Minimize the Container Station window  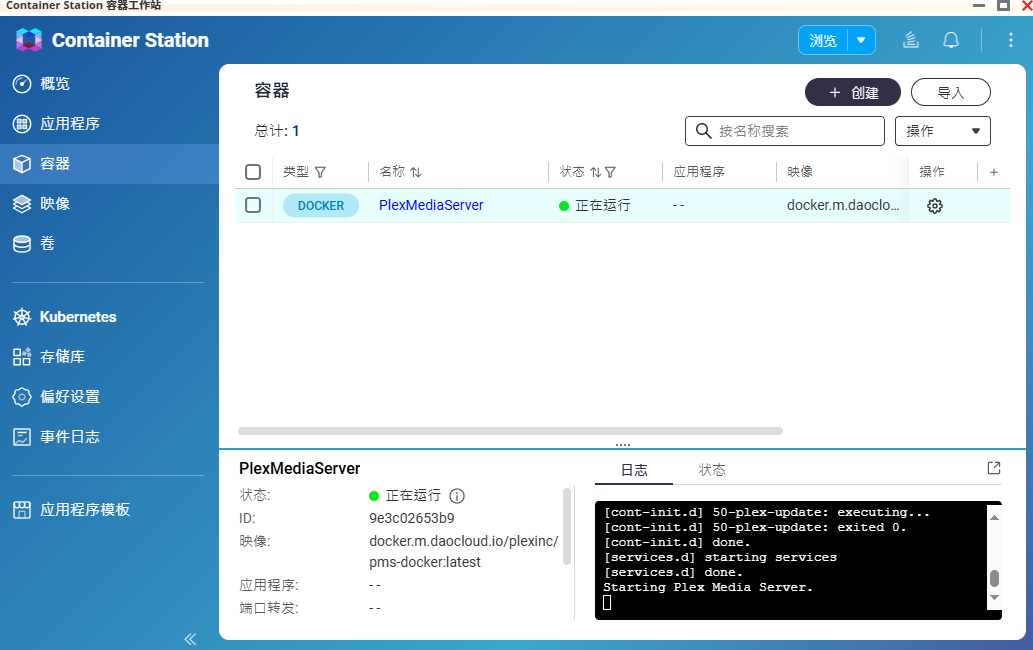pyautogui.click(x=978, y=5)
